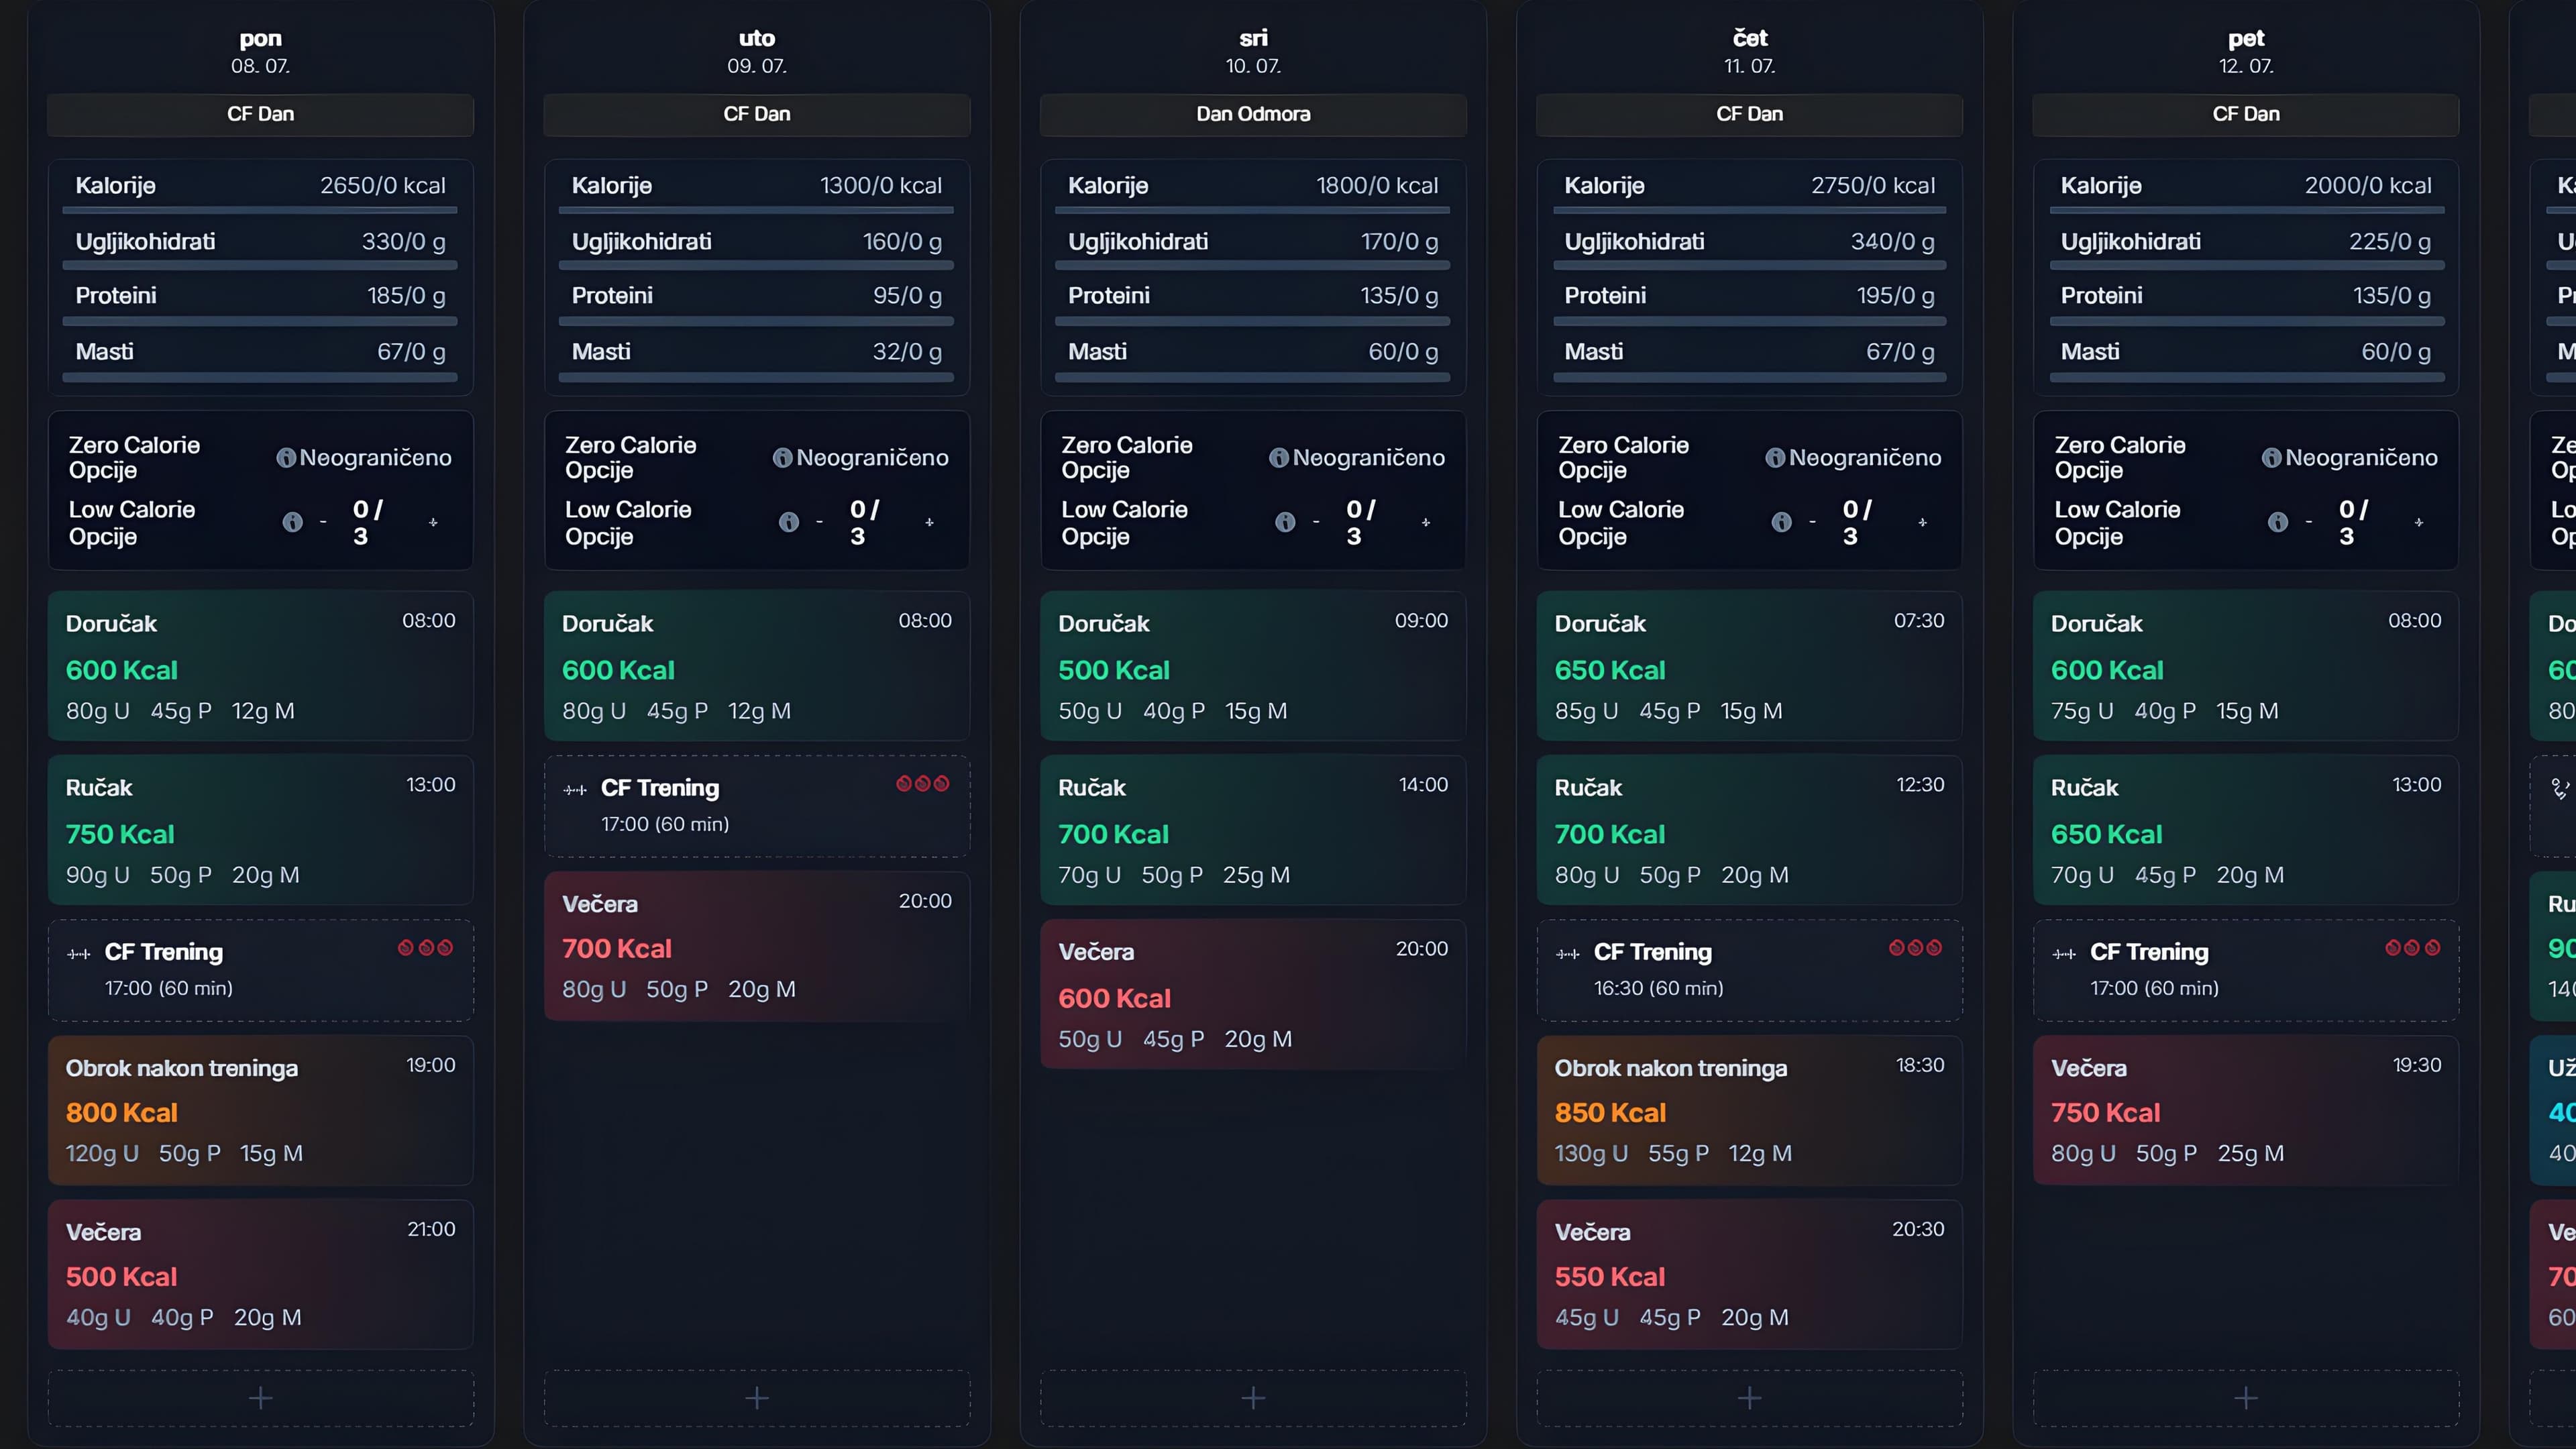
Task: Click the red intensity icons on pet CF Trening
Action: 2412,947
